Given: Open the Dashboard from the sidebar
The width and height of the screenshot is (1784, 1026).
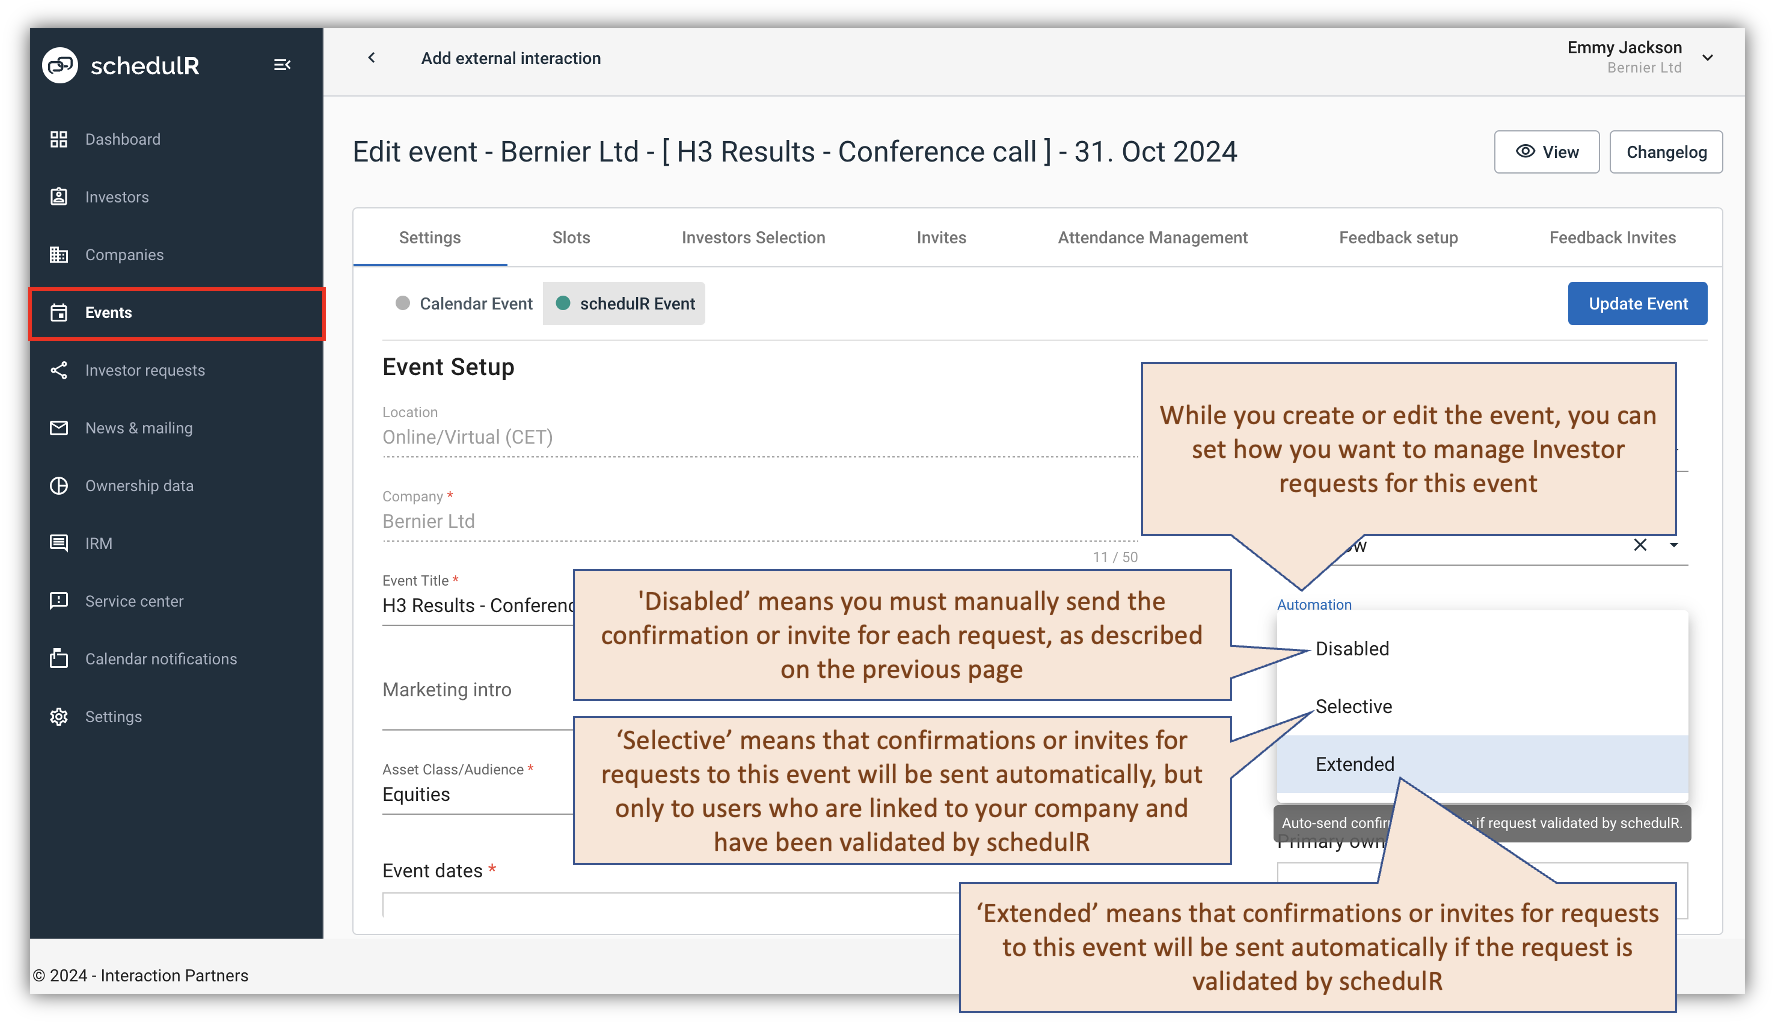Looking at the screenshot, I should [122, 139].
